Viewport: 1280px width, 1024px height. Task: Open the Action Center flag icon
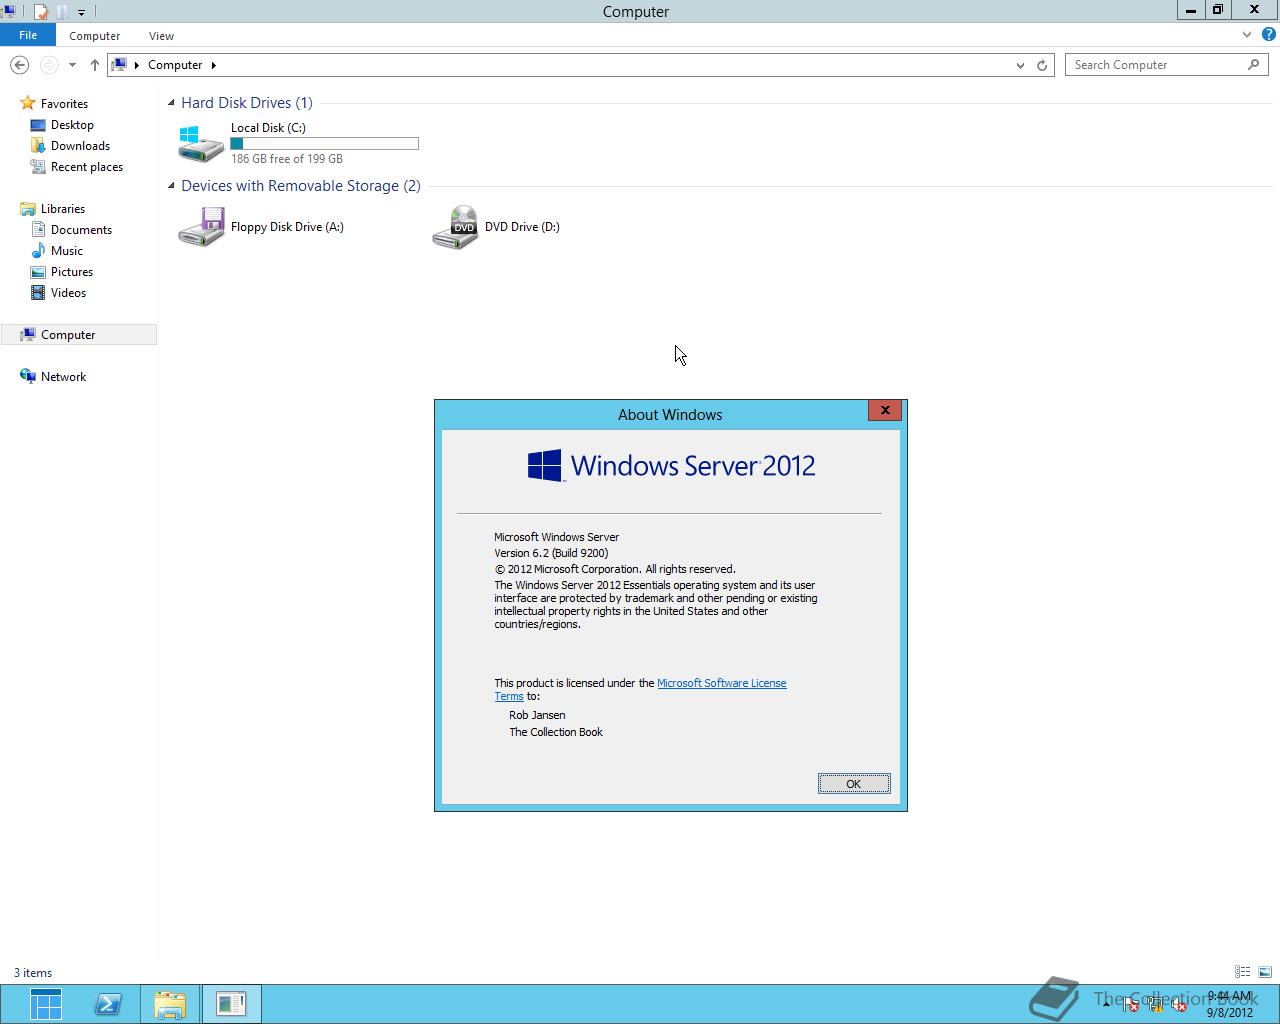[x=1130, y=1005]
